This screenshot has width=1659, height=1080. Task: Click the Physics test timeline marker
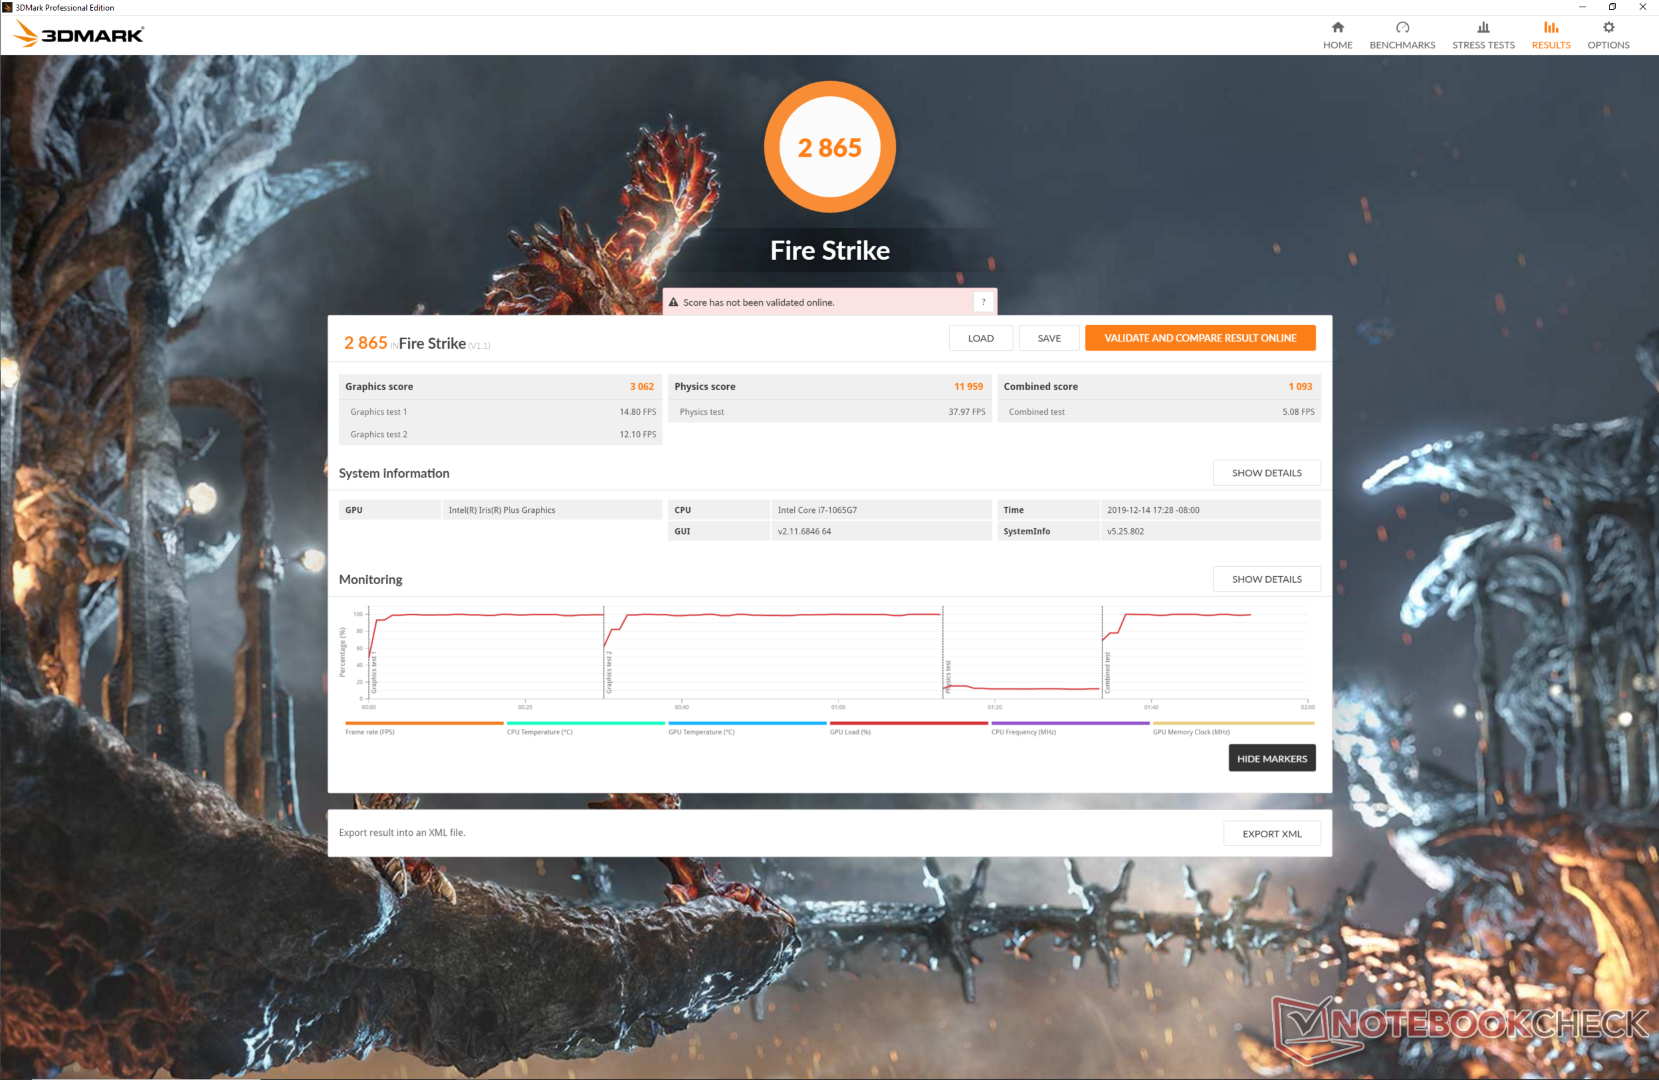click(947, 677)
